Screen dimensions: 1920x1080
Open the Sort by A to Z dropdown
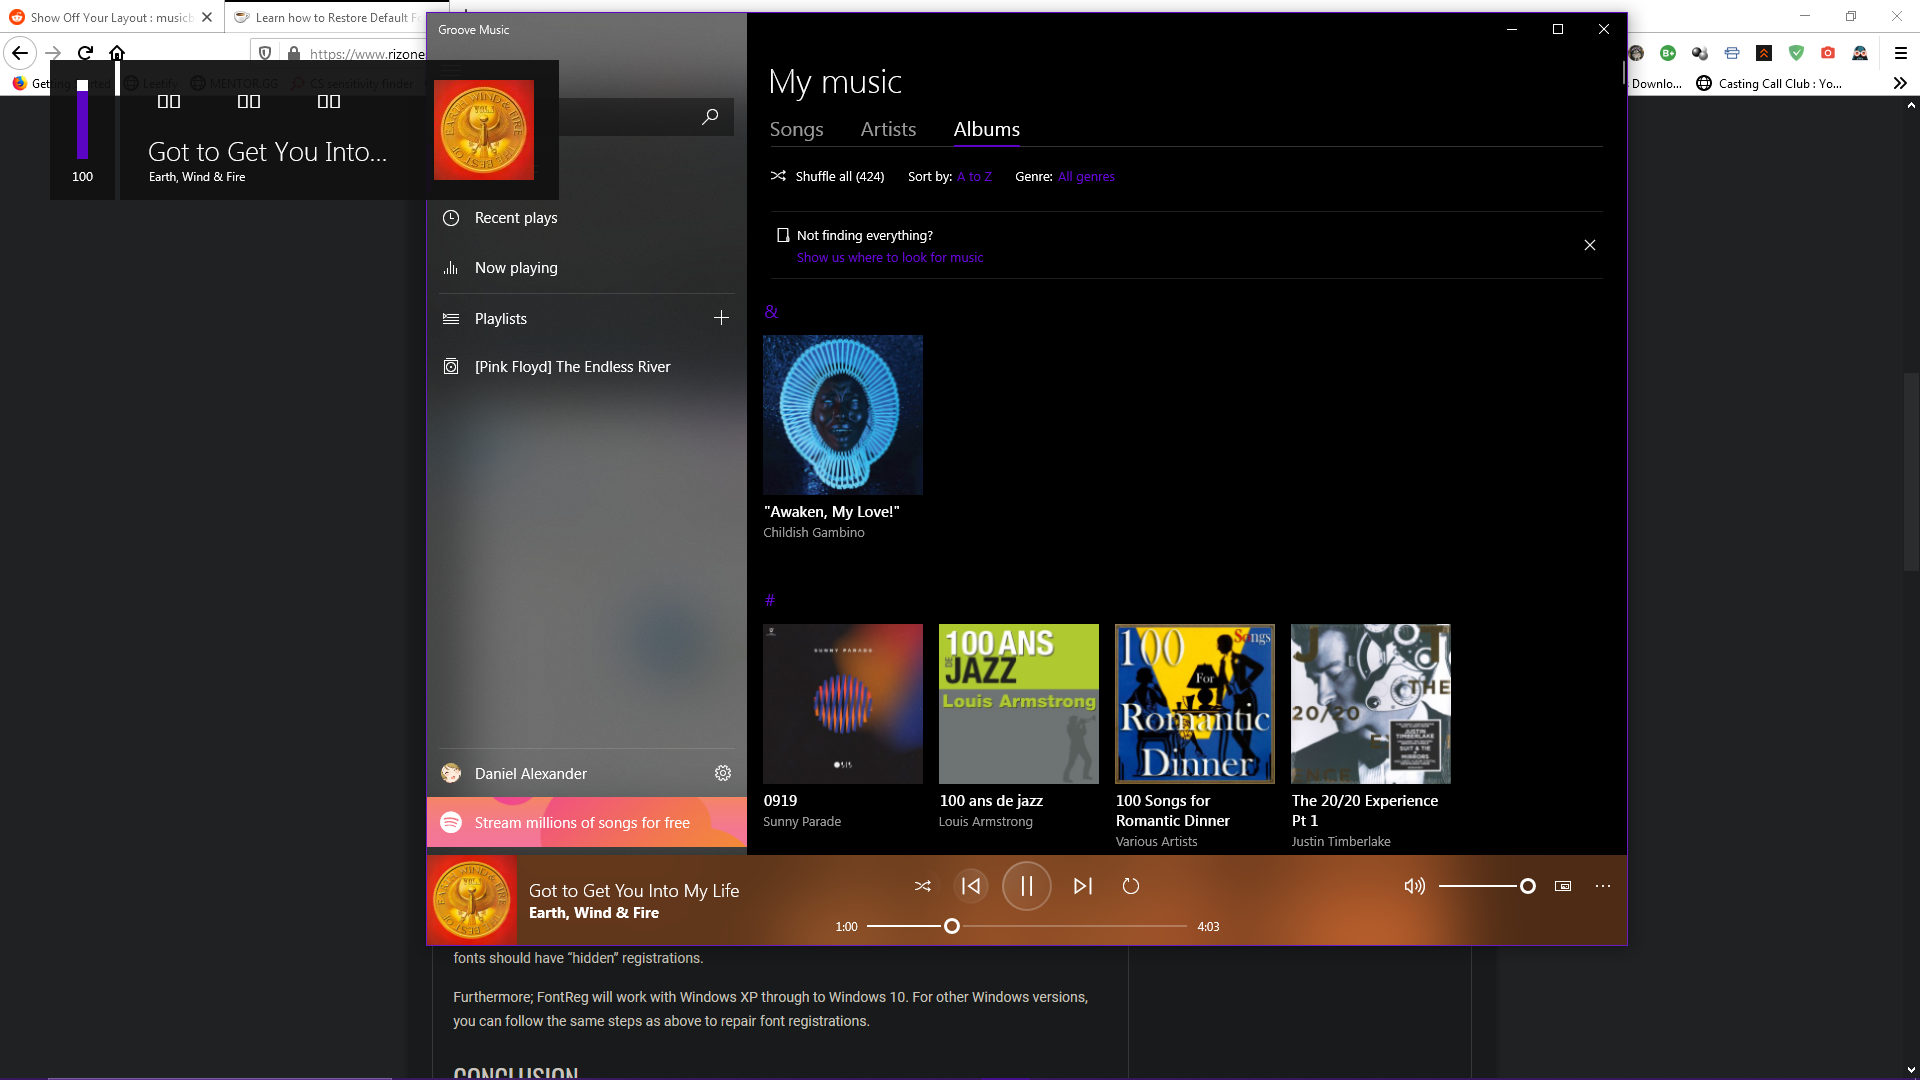(974, 176)
